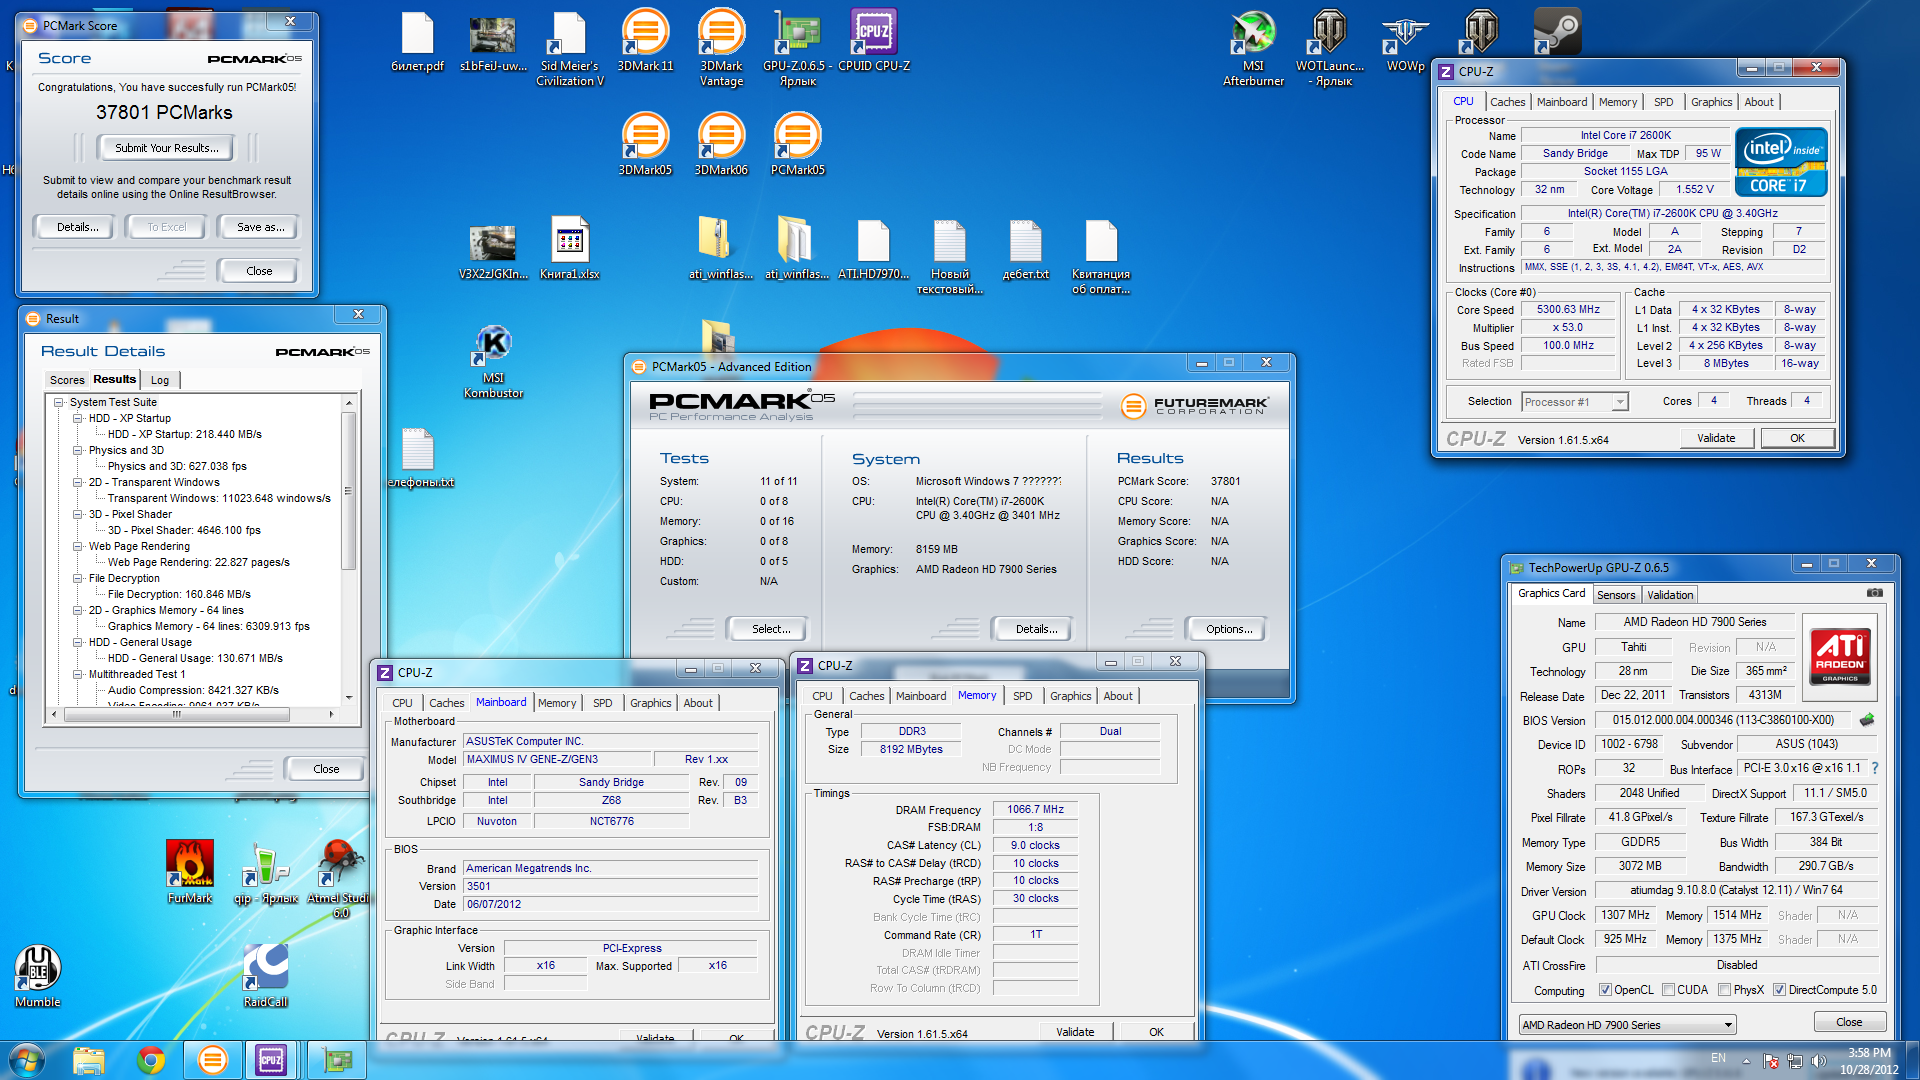Select the Sid Meier's Civilization V icon
Image resolution: width=1920 pixels, height=1080 pixels.
pyautogui.click(x=569, y=48)
